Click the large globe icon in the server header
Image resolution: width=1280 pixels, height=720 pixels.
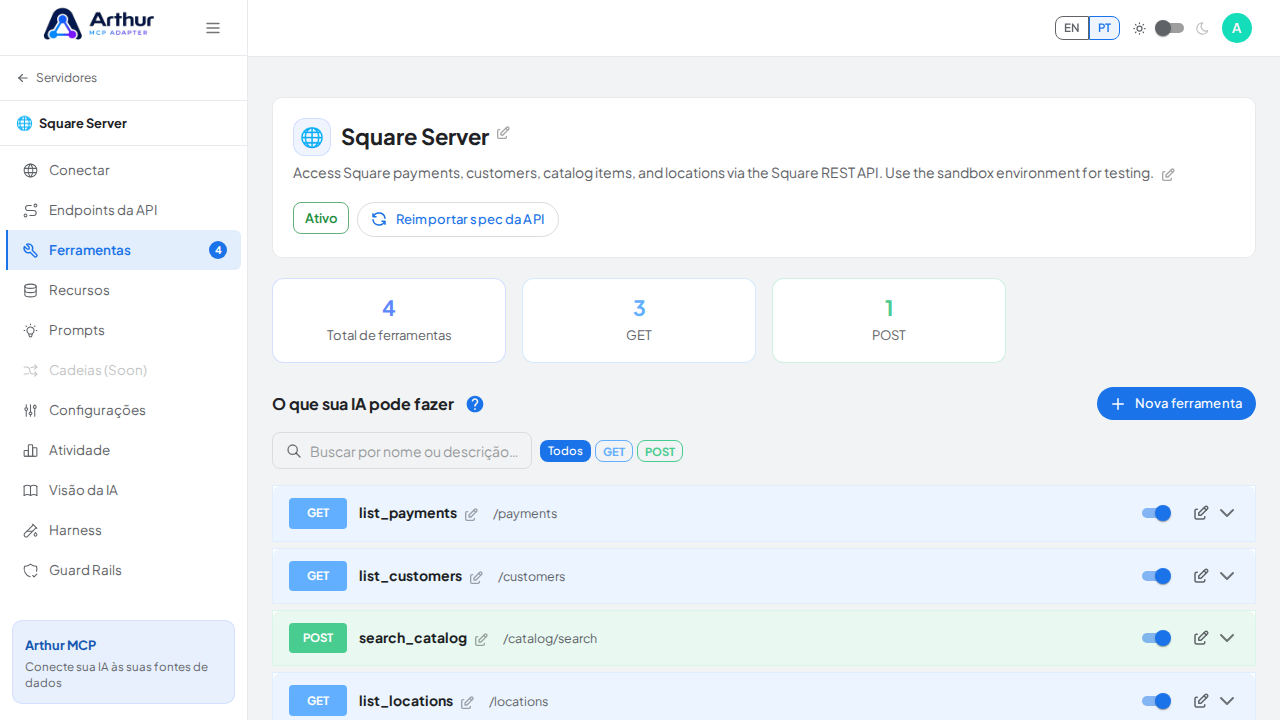tap(312, 137)
